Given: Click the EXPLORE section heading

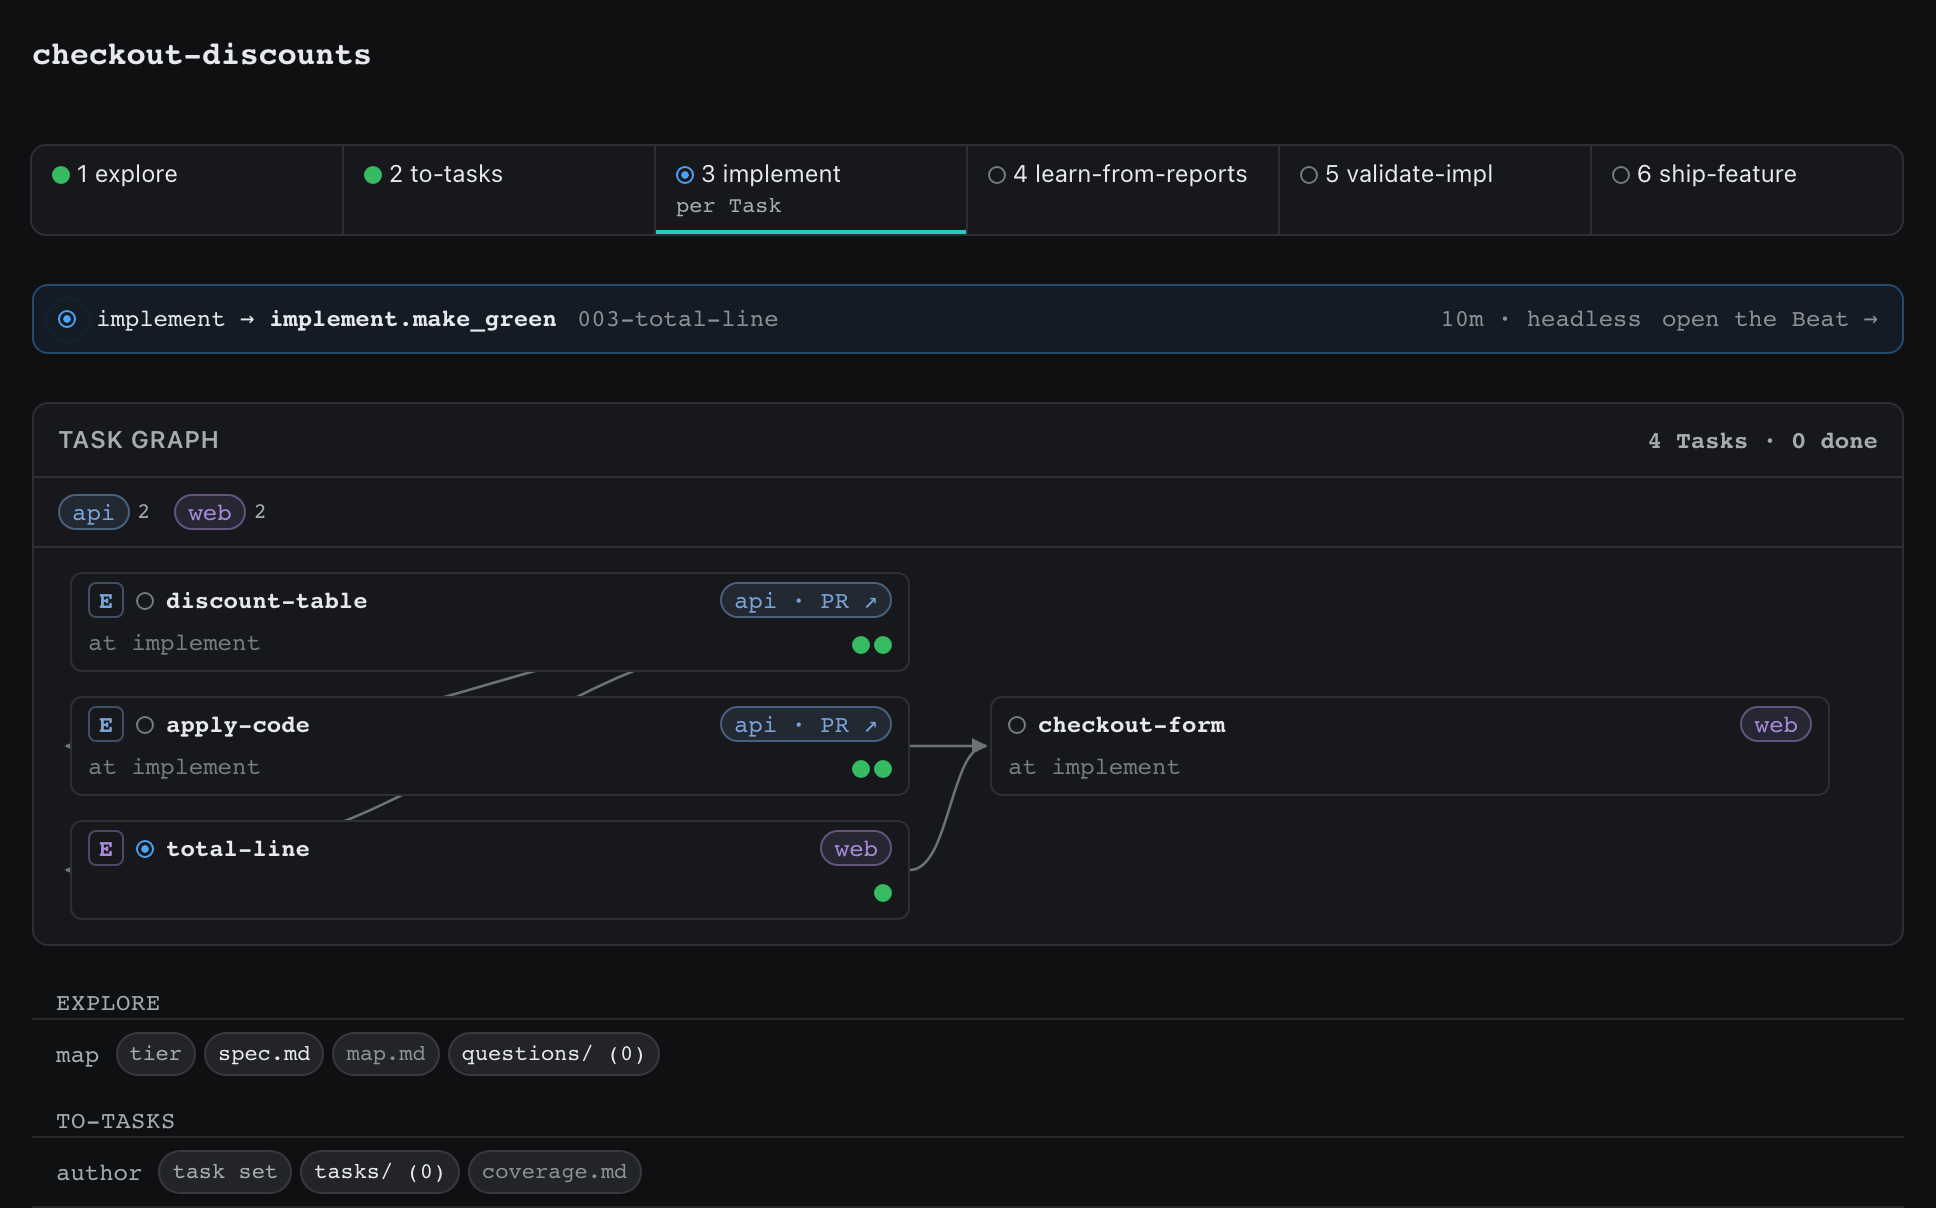Looking at the screenshot, I should pyautogui.click(x=108, y=1003).
